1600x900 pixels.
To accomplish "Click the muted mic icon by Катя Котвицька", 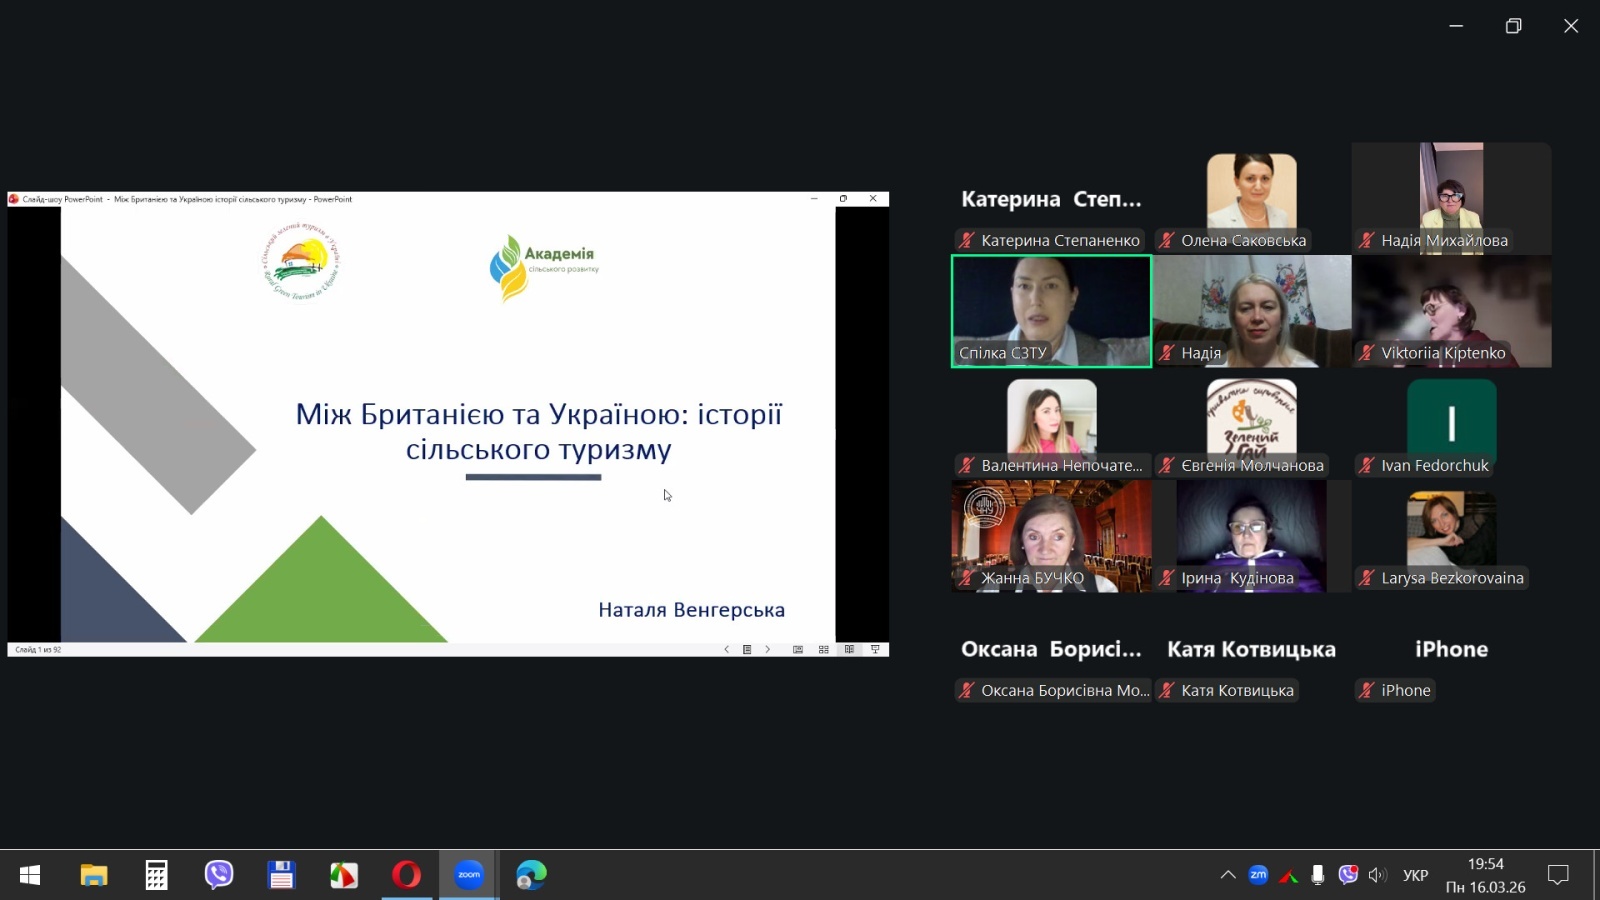I will pos(1166,690).
